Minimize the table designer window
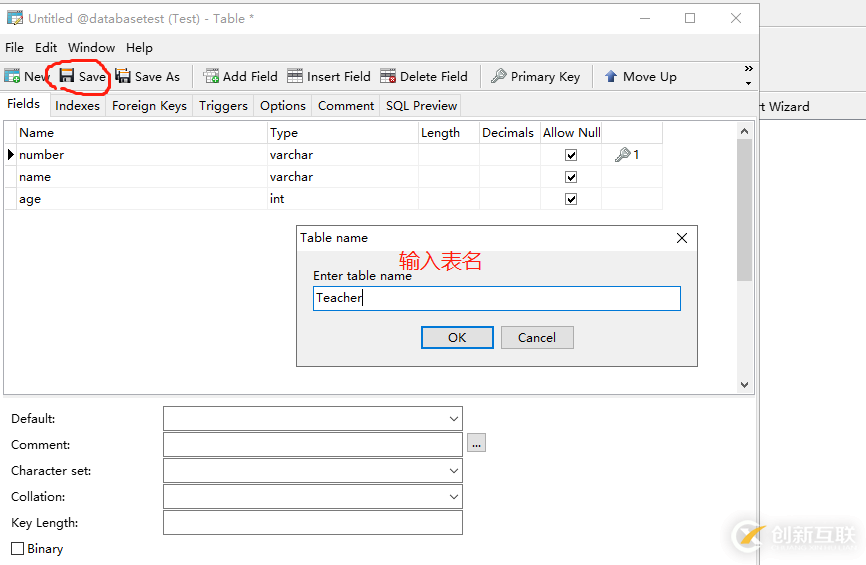This screenshot has height=565, width=866. click(645, 18)
